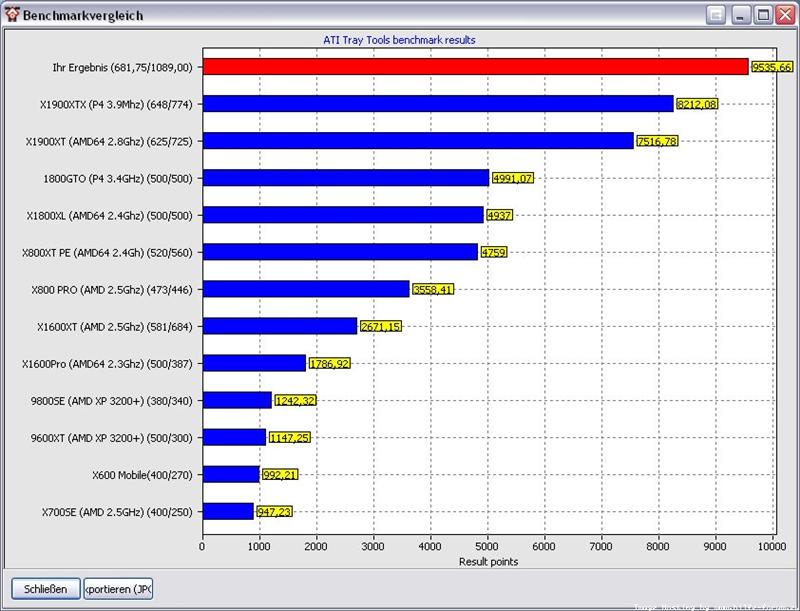Click the 4937 value label
Screen dimensions: 800x611
click(499, 215)
